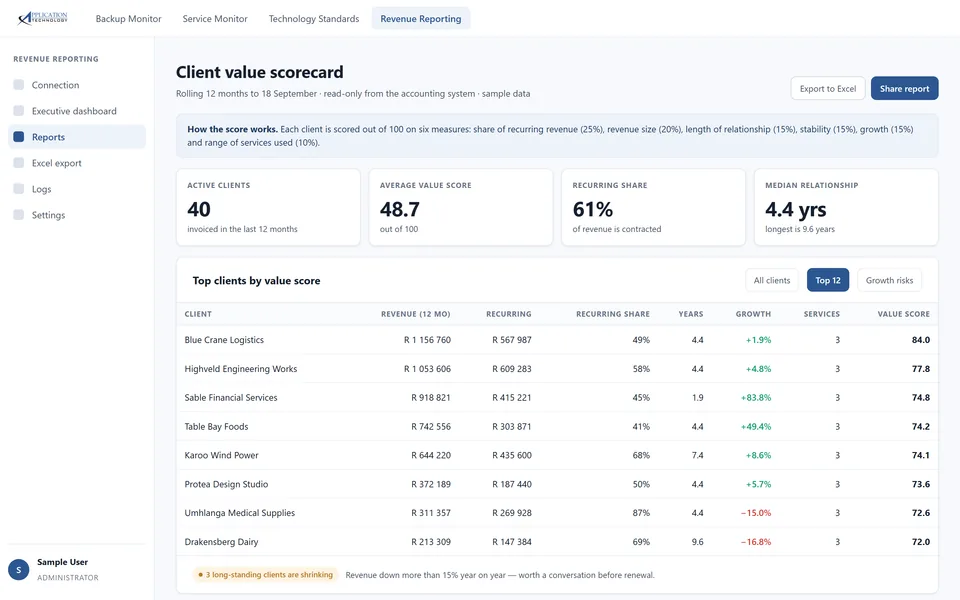Click the Settings sidebar icon

point(19,215)
